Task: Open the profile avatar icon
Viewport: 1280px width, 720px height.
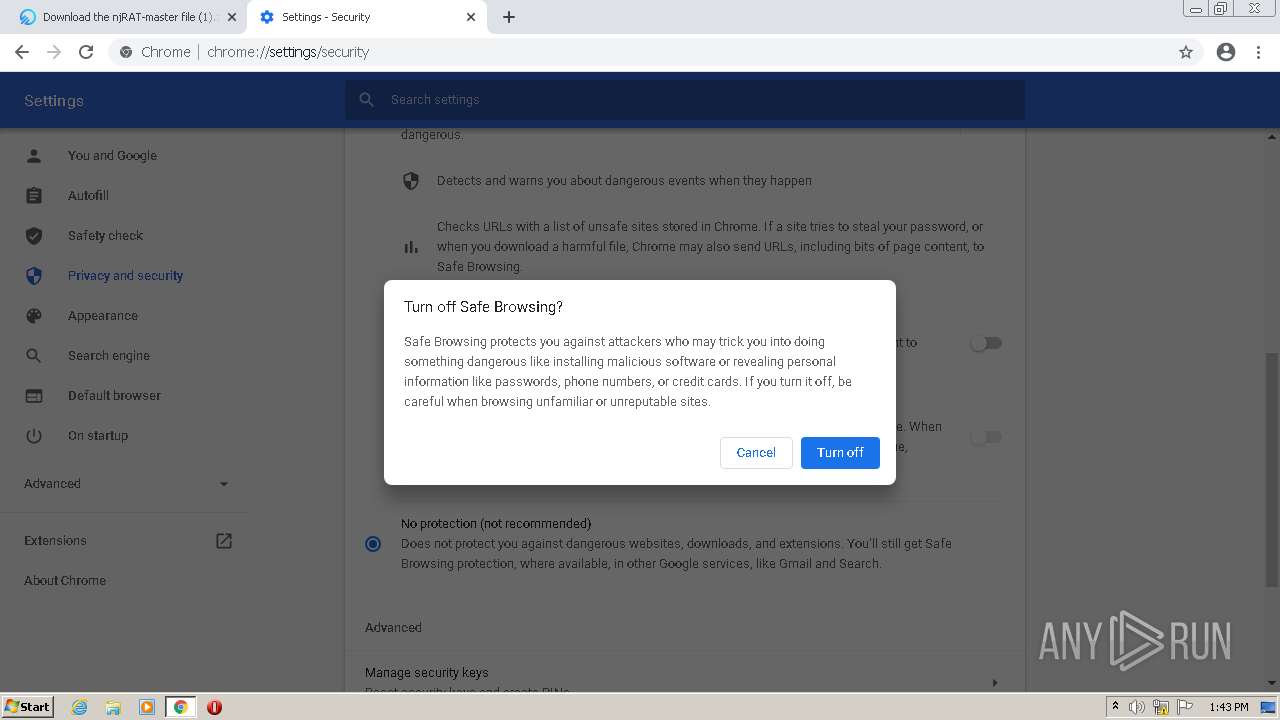Action: tap(1226, 52)
